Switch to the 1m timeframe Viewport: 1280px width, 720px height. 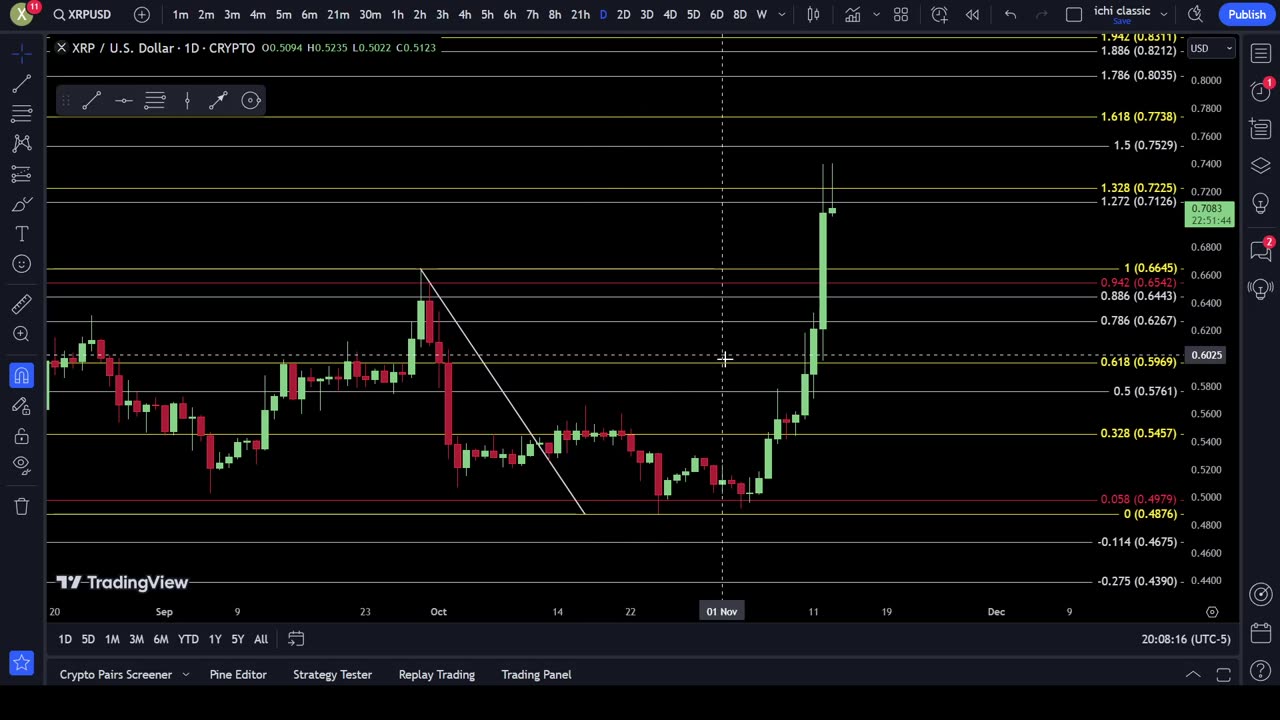click(180, 14)
